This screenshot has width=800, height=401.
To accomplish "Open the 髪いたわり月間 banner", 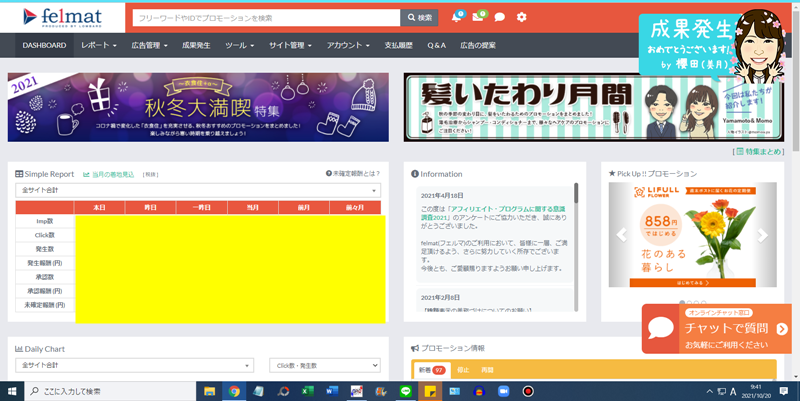I will [593, 107].
